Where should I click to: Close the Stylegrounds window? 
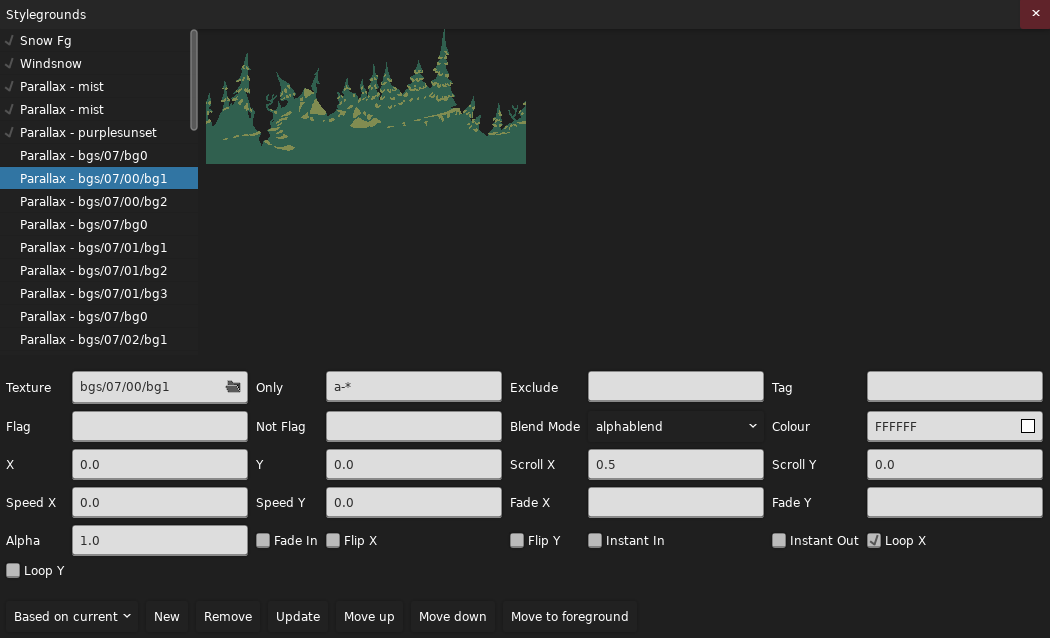click(1035, 14)
